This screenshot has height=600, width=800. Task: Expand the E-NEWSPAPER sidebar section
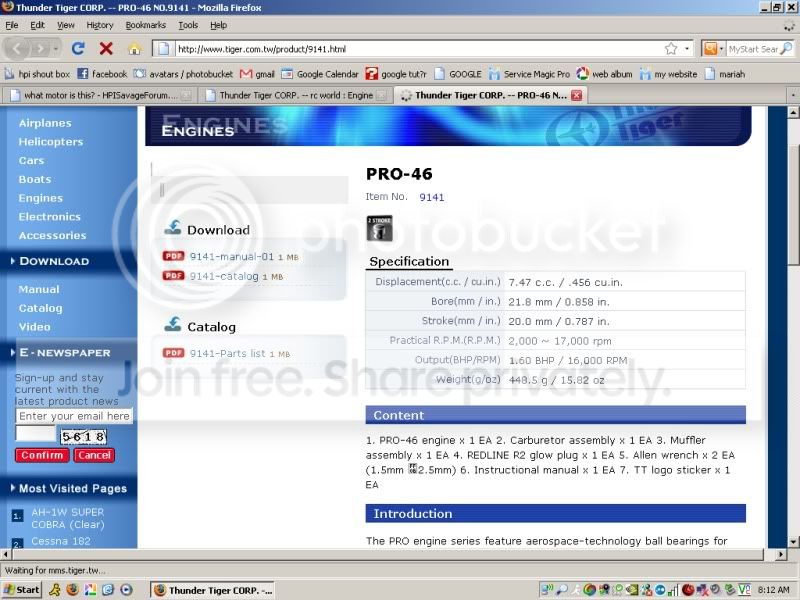point(61,353)
